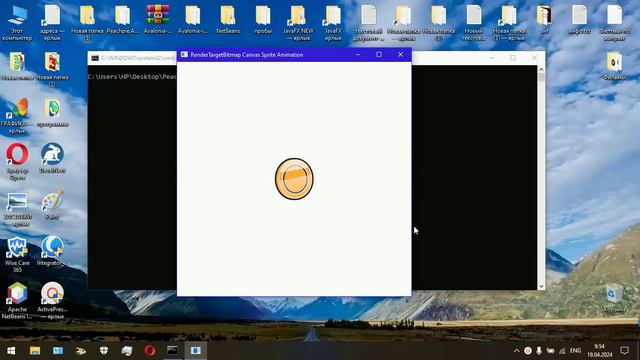
Task: Open the taskbar clock and date
Action: [600, 351]
